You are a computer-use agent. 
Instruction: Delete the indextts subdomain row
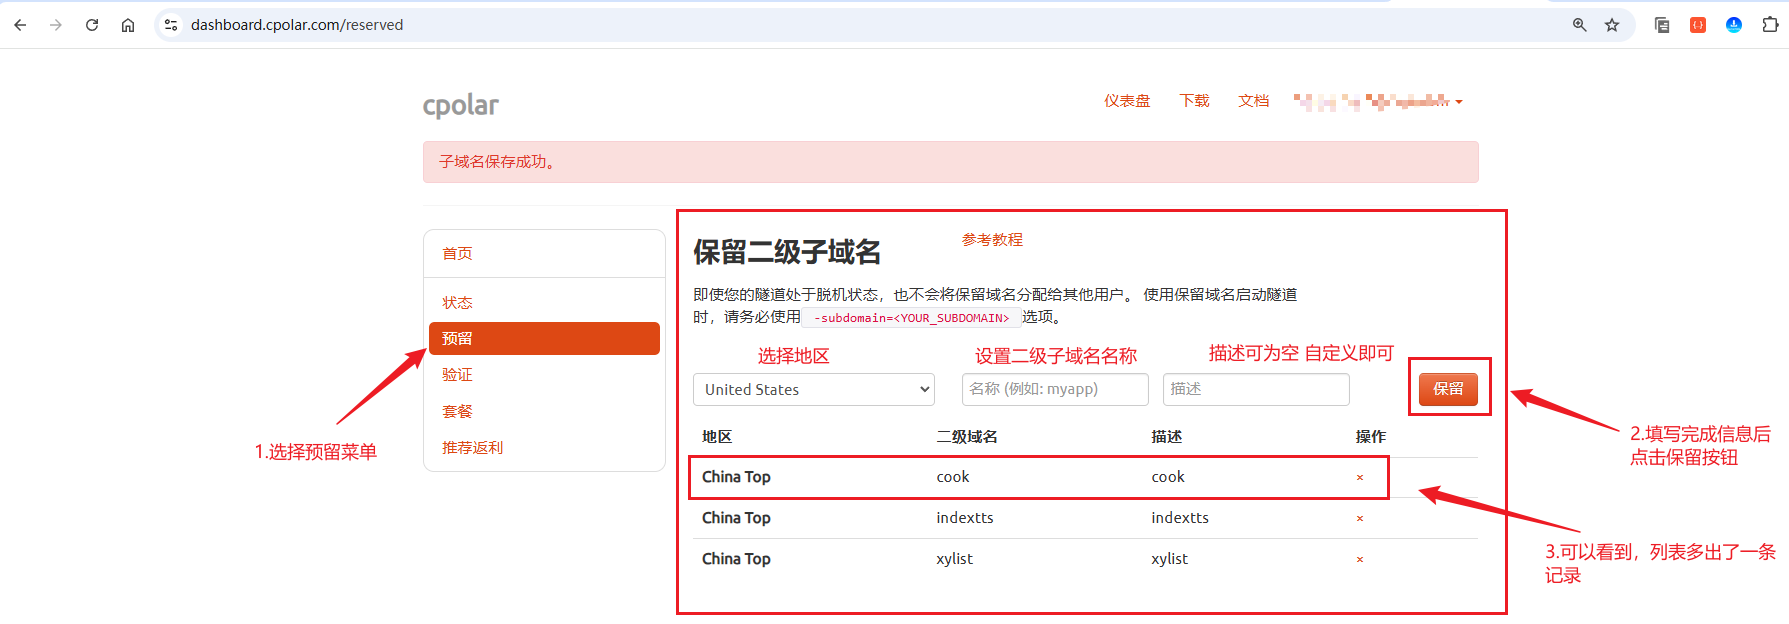coord(1360,519)
